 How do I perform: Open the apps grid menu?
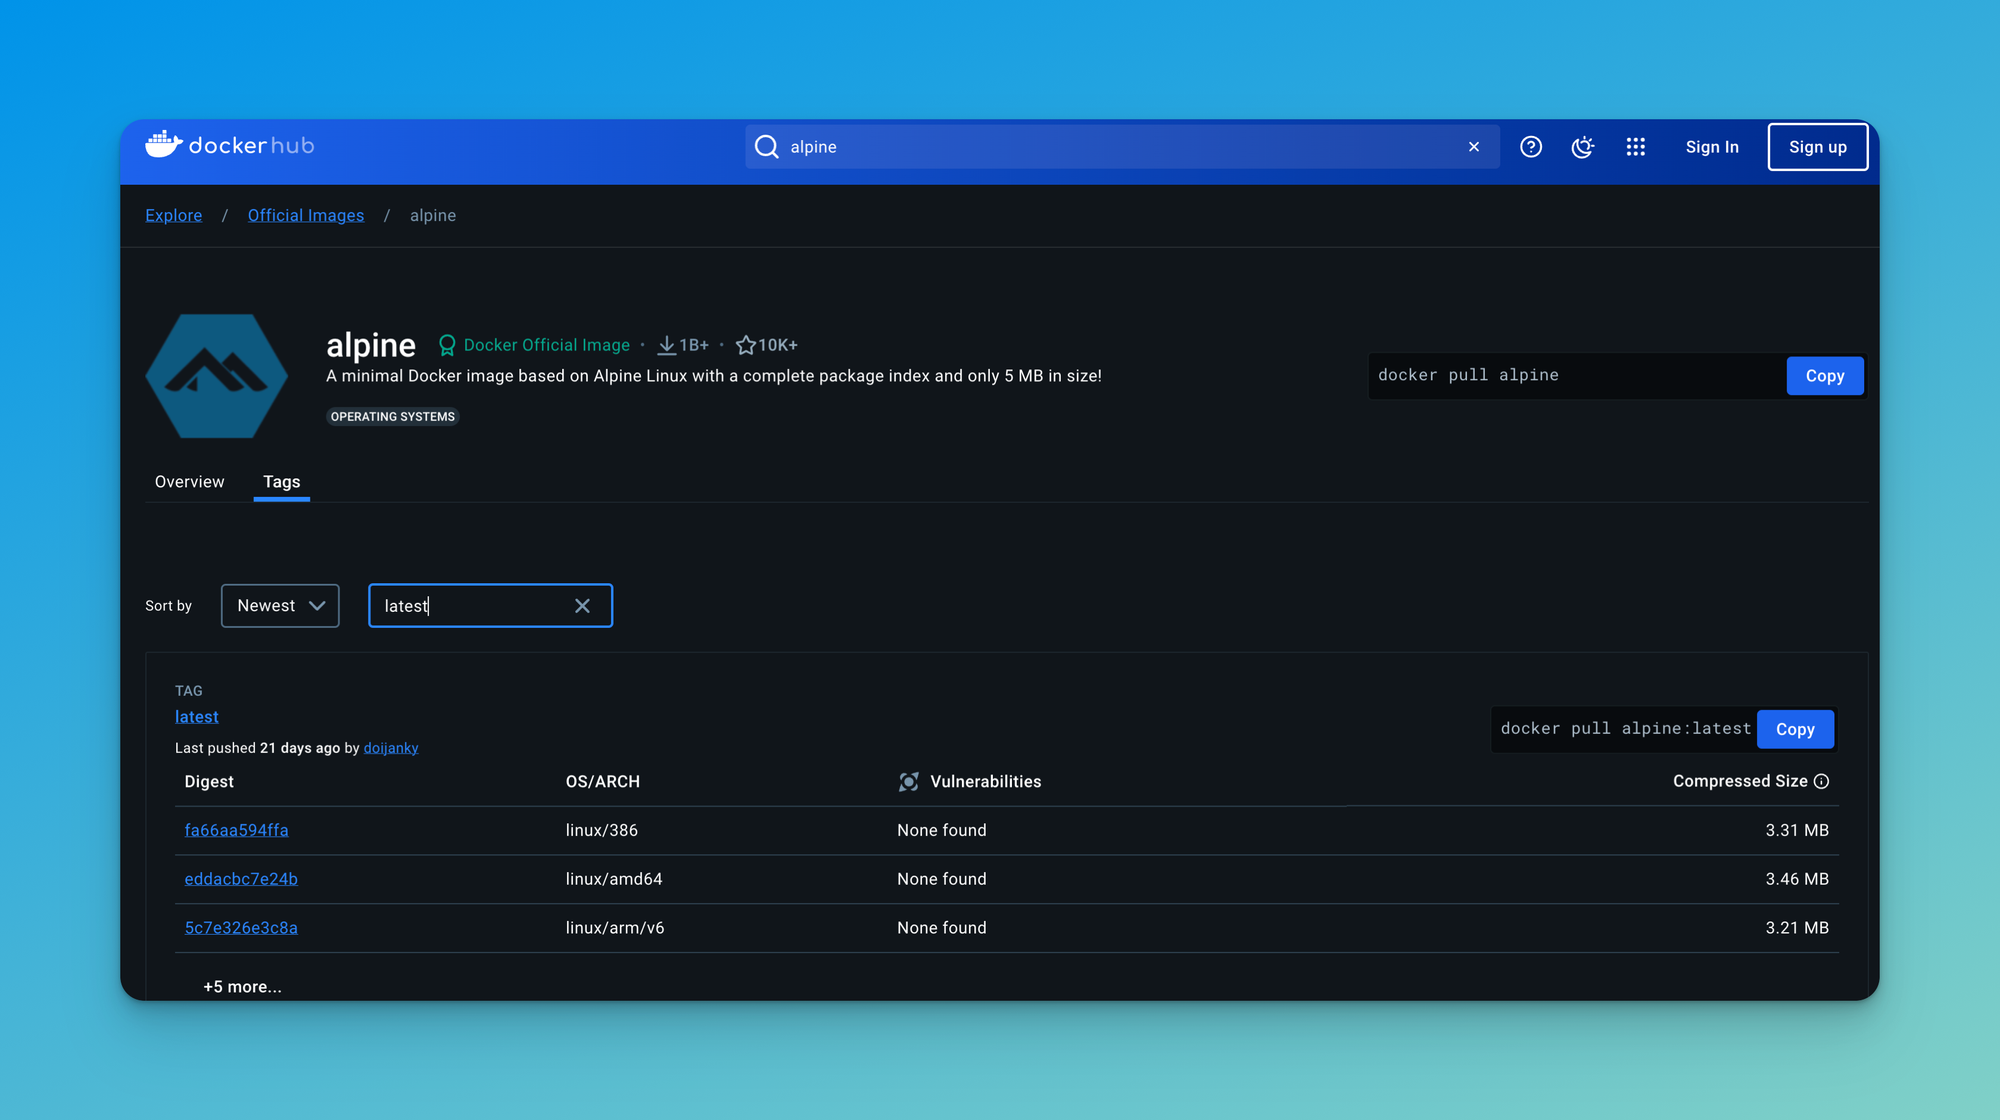1635,147
